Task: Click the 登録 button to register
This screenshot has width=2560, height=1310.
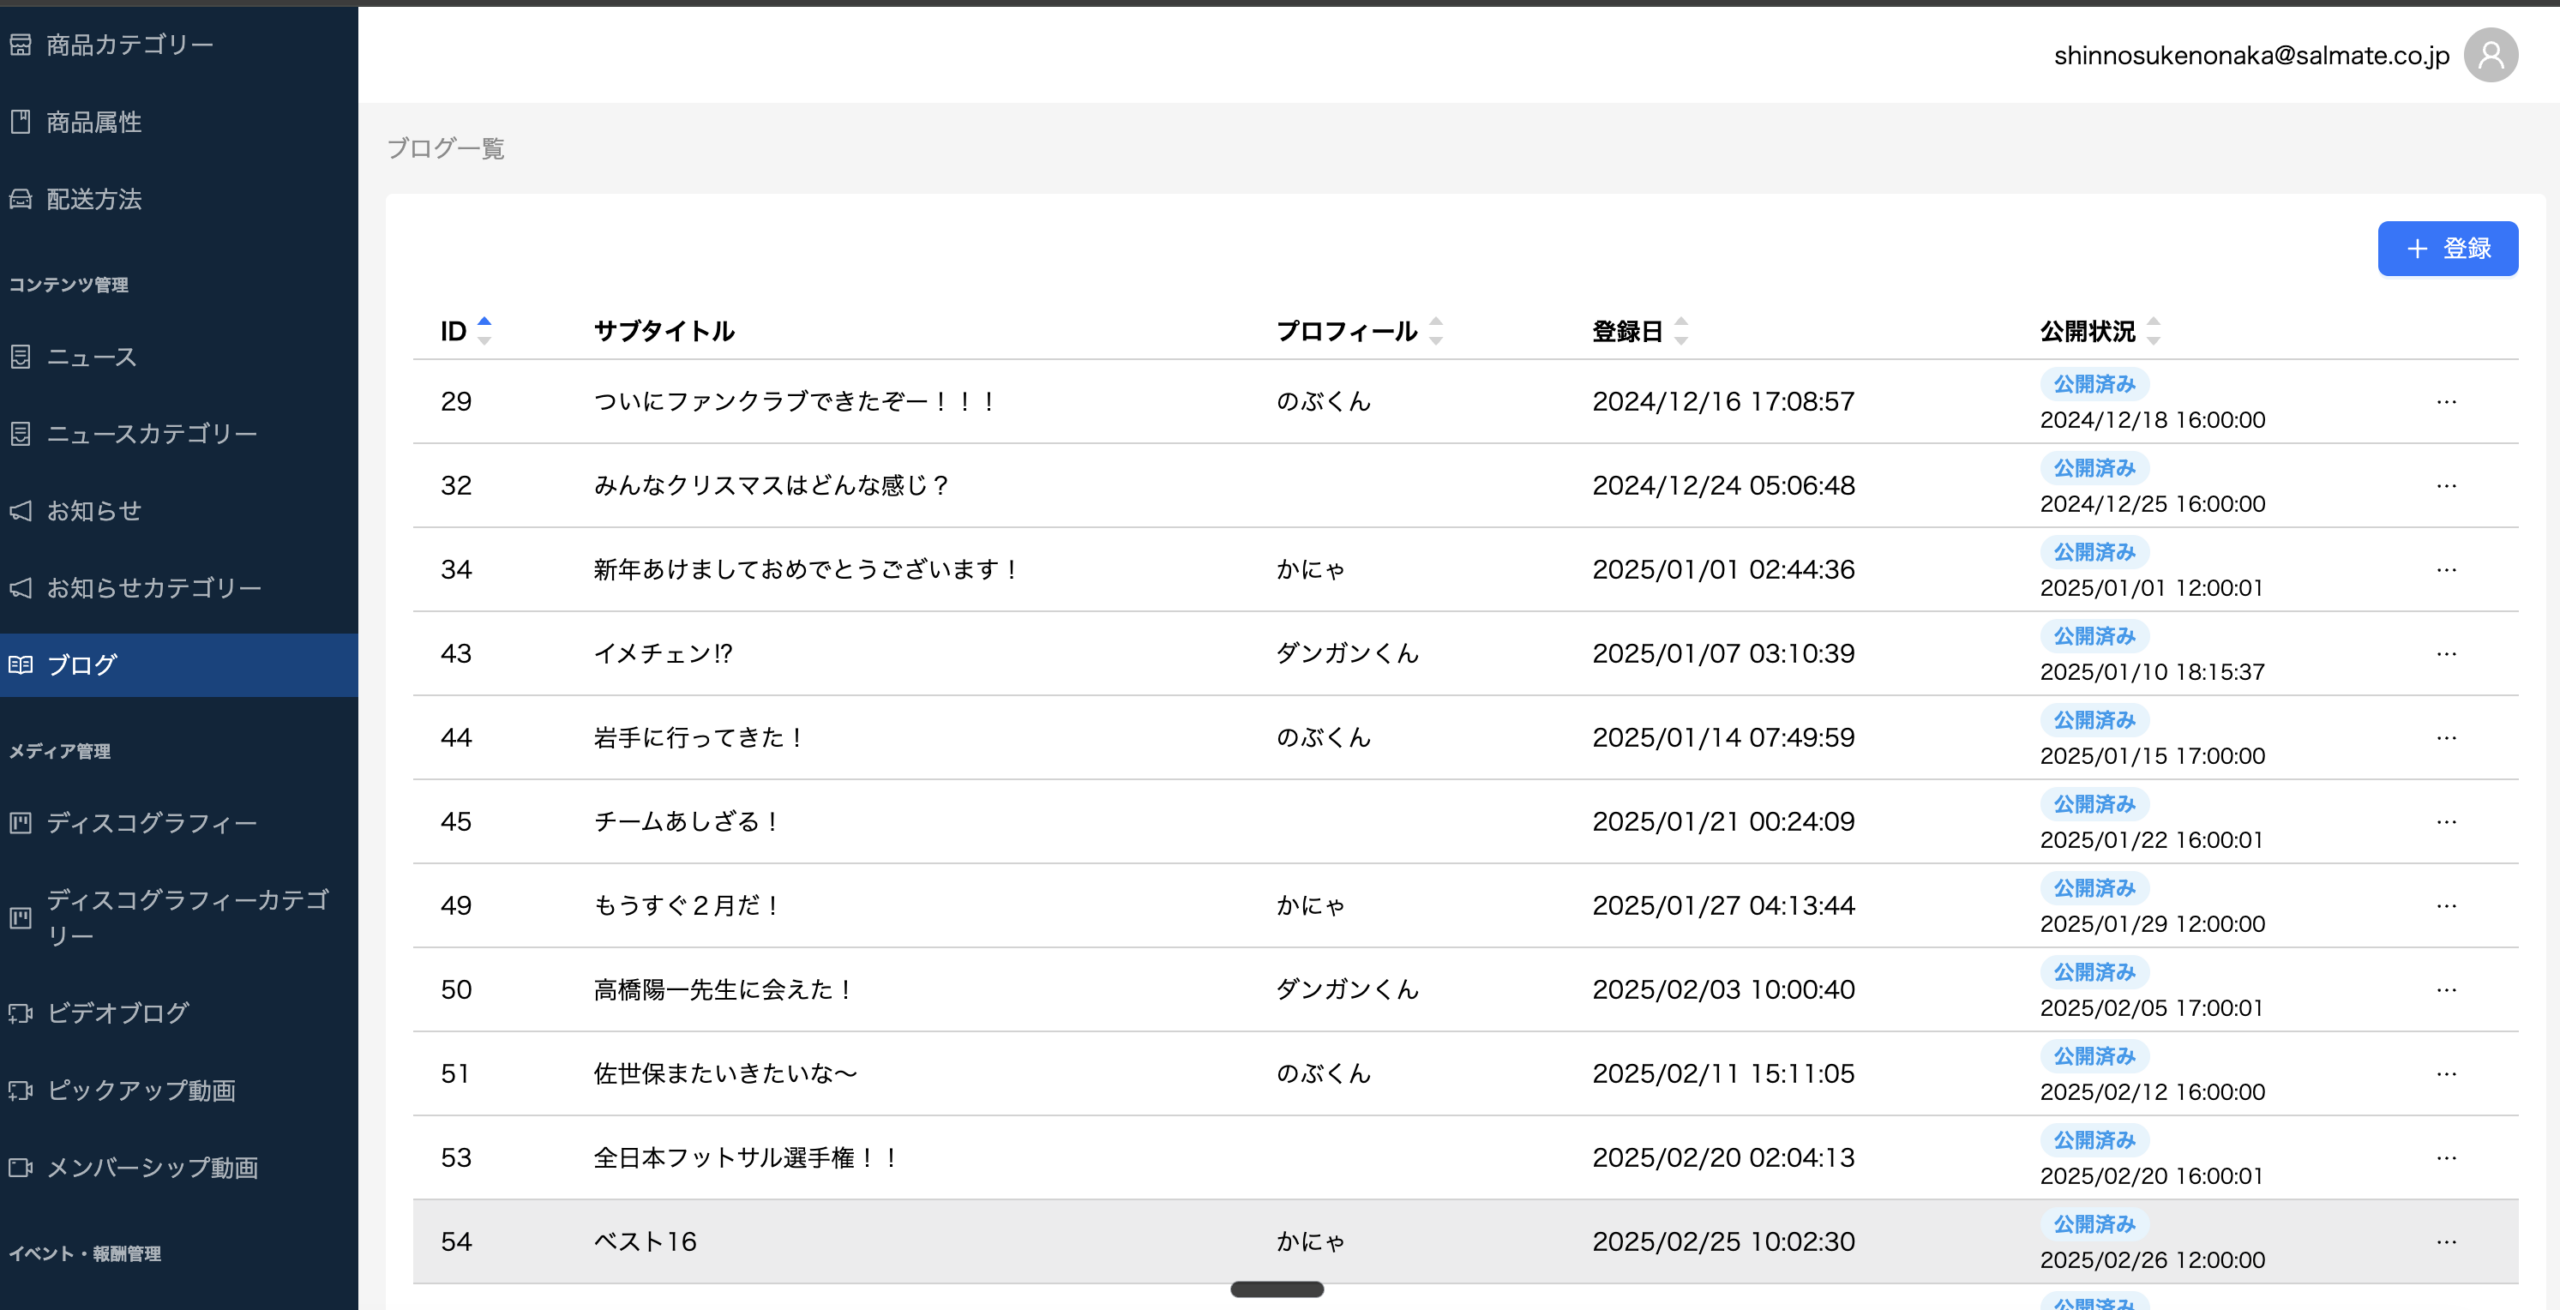Action: (2447, 248)
